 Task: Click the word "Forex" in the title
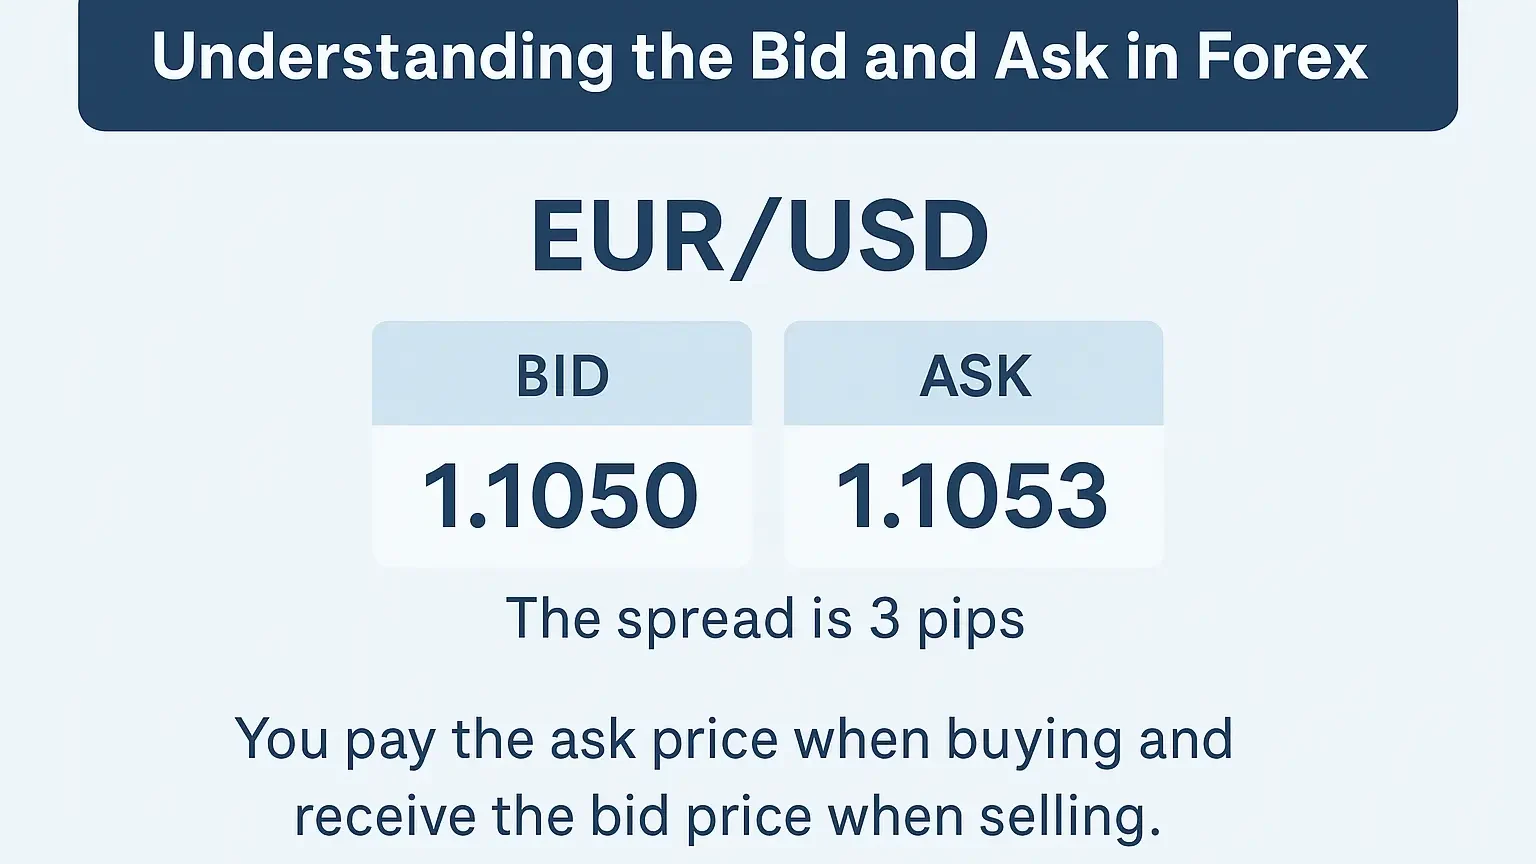(1281, 57)
